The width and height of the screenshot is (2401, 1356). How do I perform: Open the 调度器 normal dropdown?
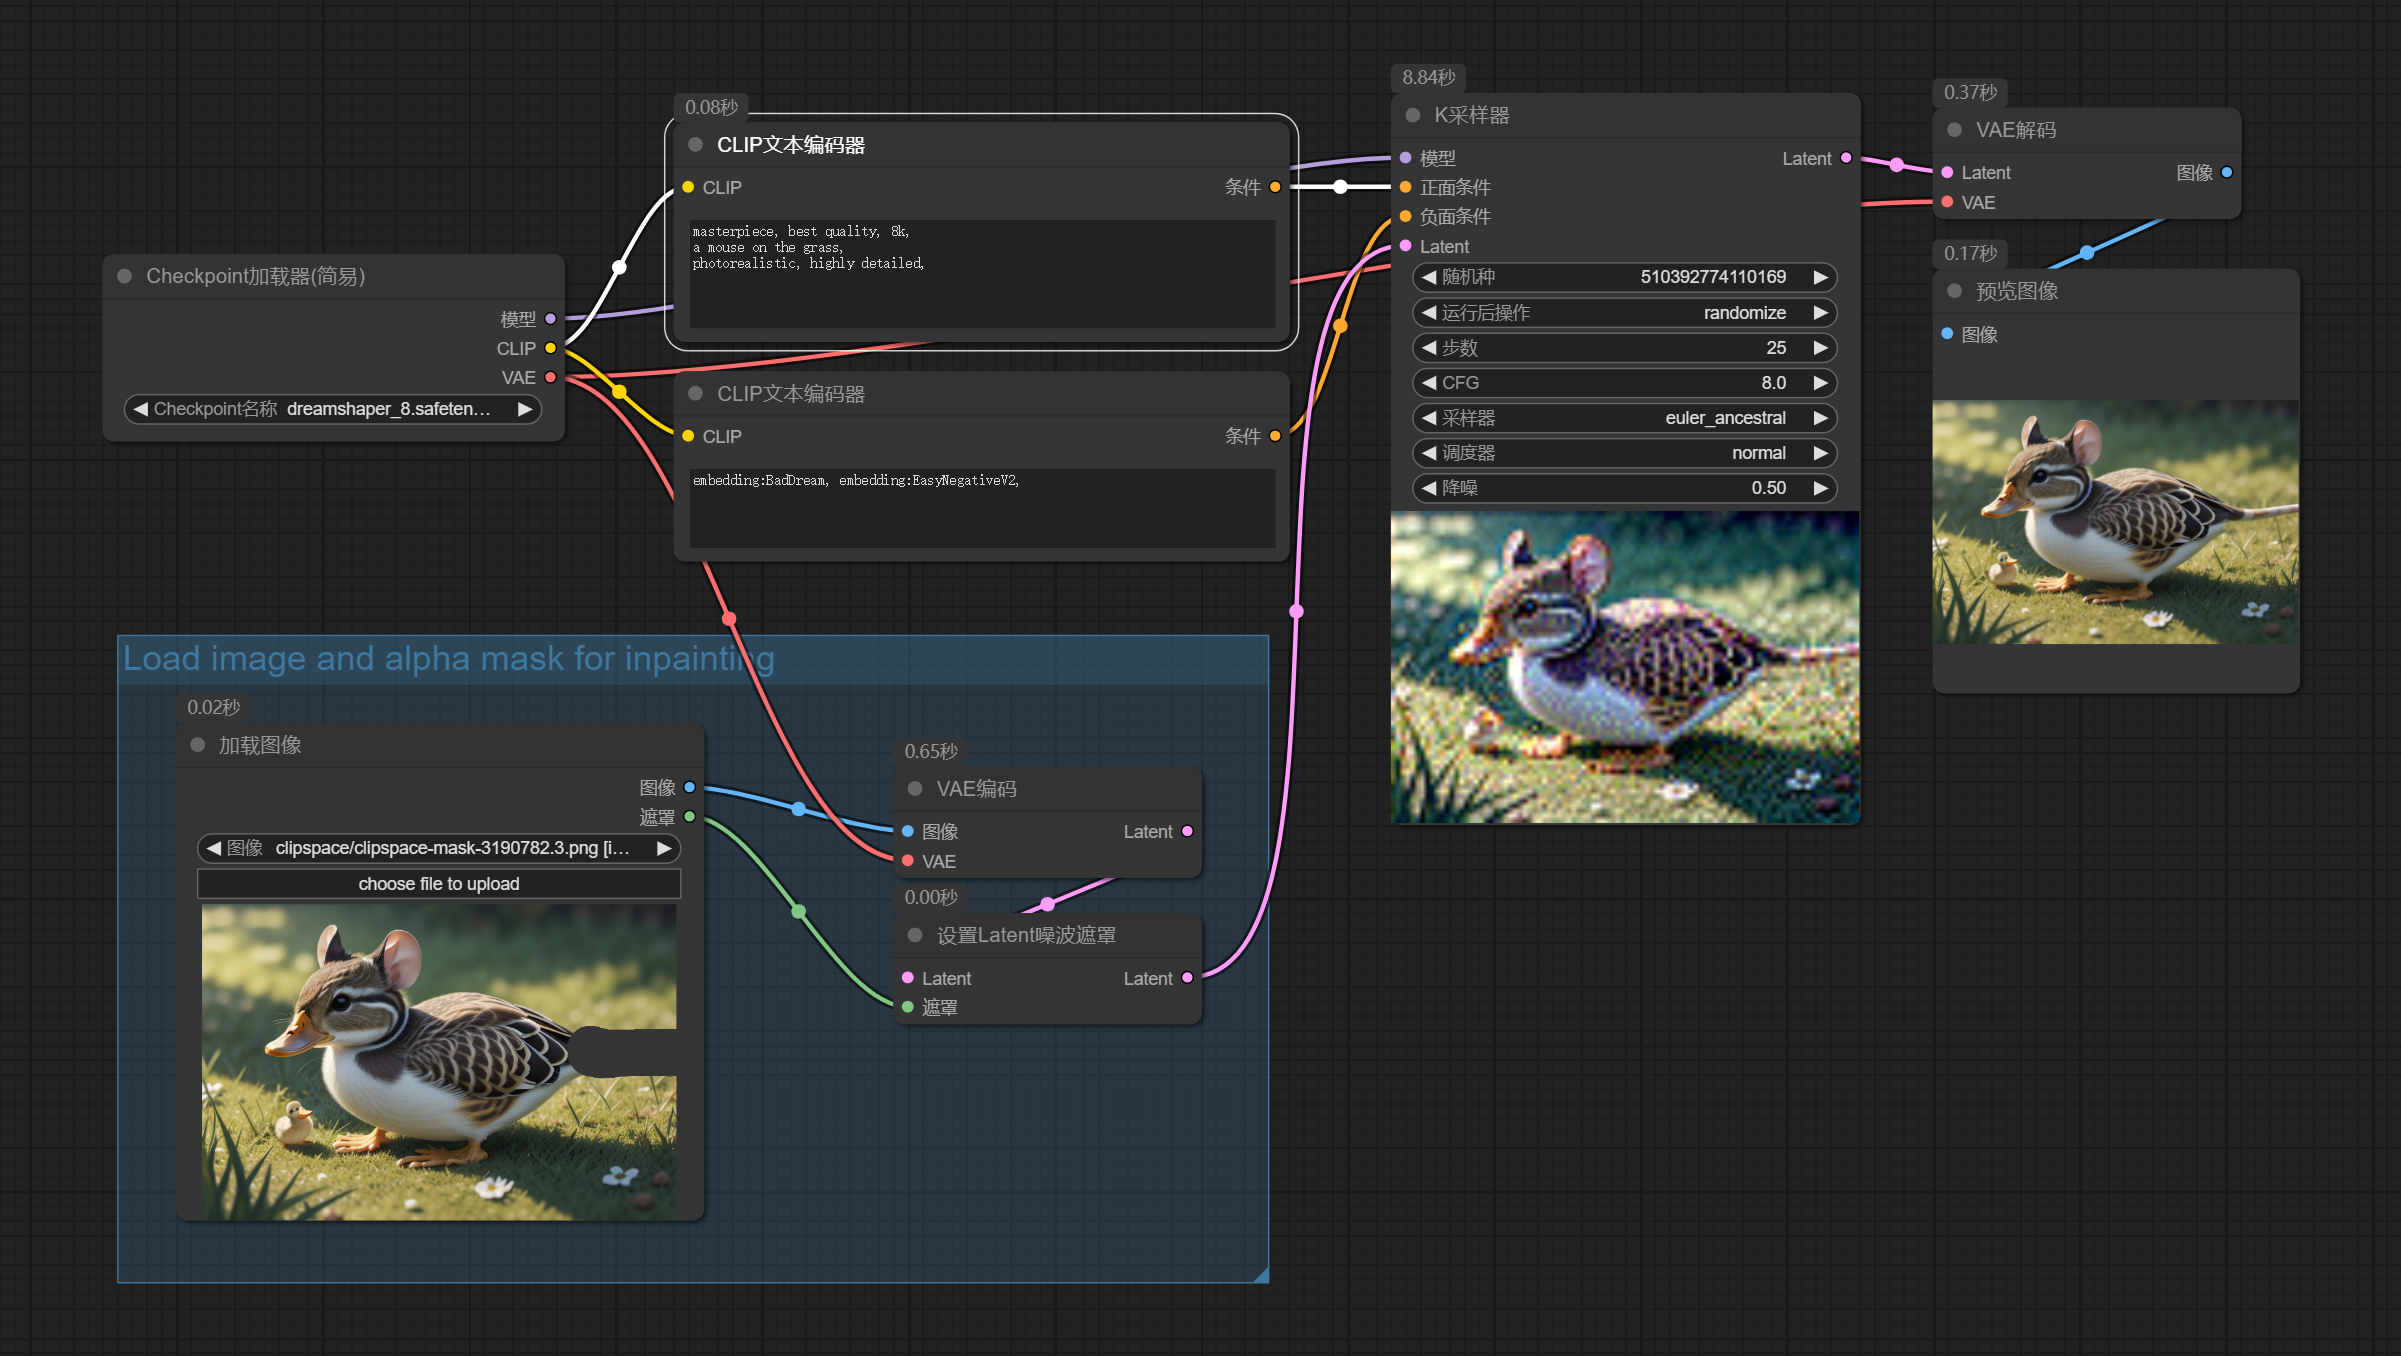pos(1624,453)
